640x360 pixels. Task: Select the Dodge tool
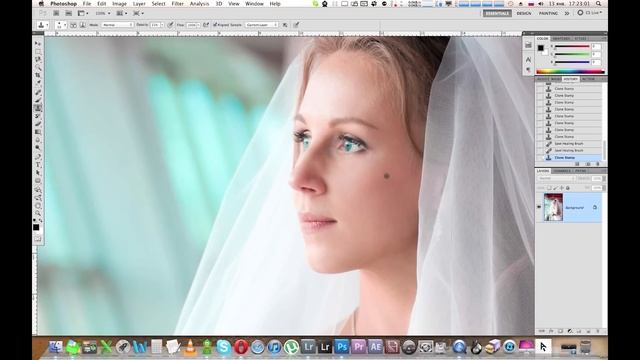[38, 148]
